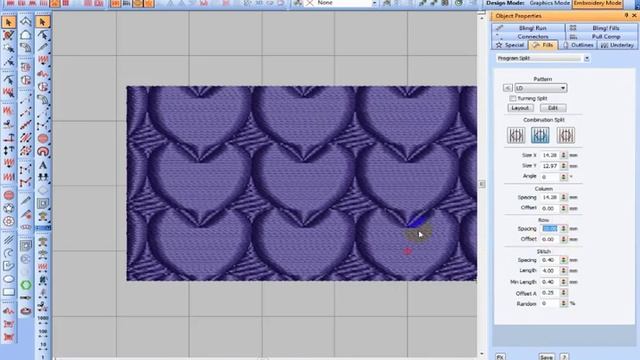Image resolution: width=640 pixels, height=360 pixels.
Task: Open the Pull Comp tab
Action: [601, 37]
